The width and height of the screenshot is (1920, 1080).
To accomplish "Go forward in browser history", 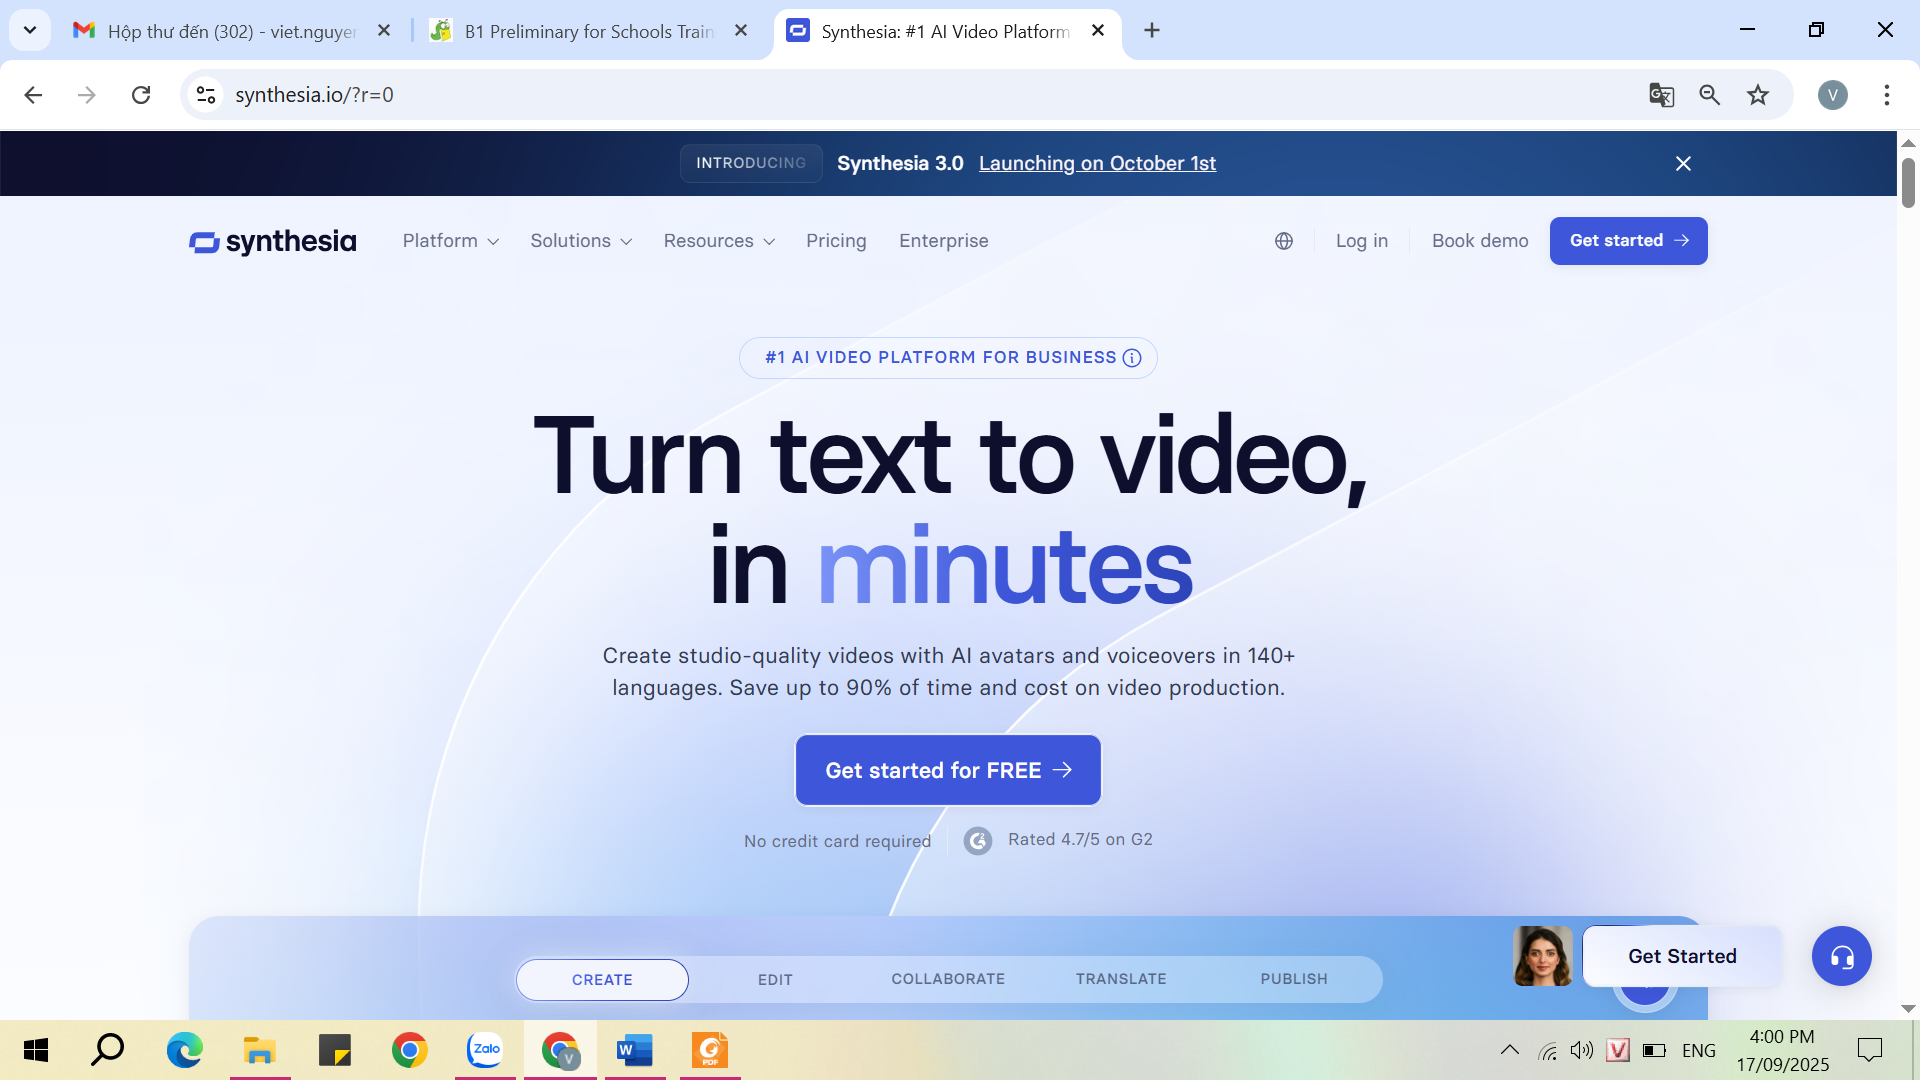I will pos(87,95).
